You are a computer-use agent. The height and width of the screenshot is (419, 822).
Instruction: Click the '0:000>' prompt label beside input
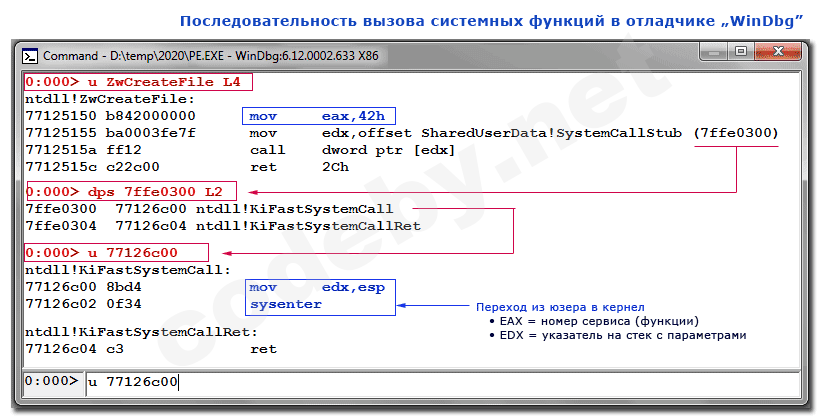(51, 381)
